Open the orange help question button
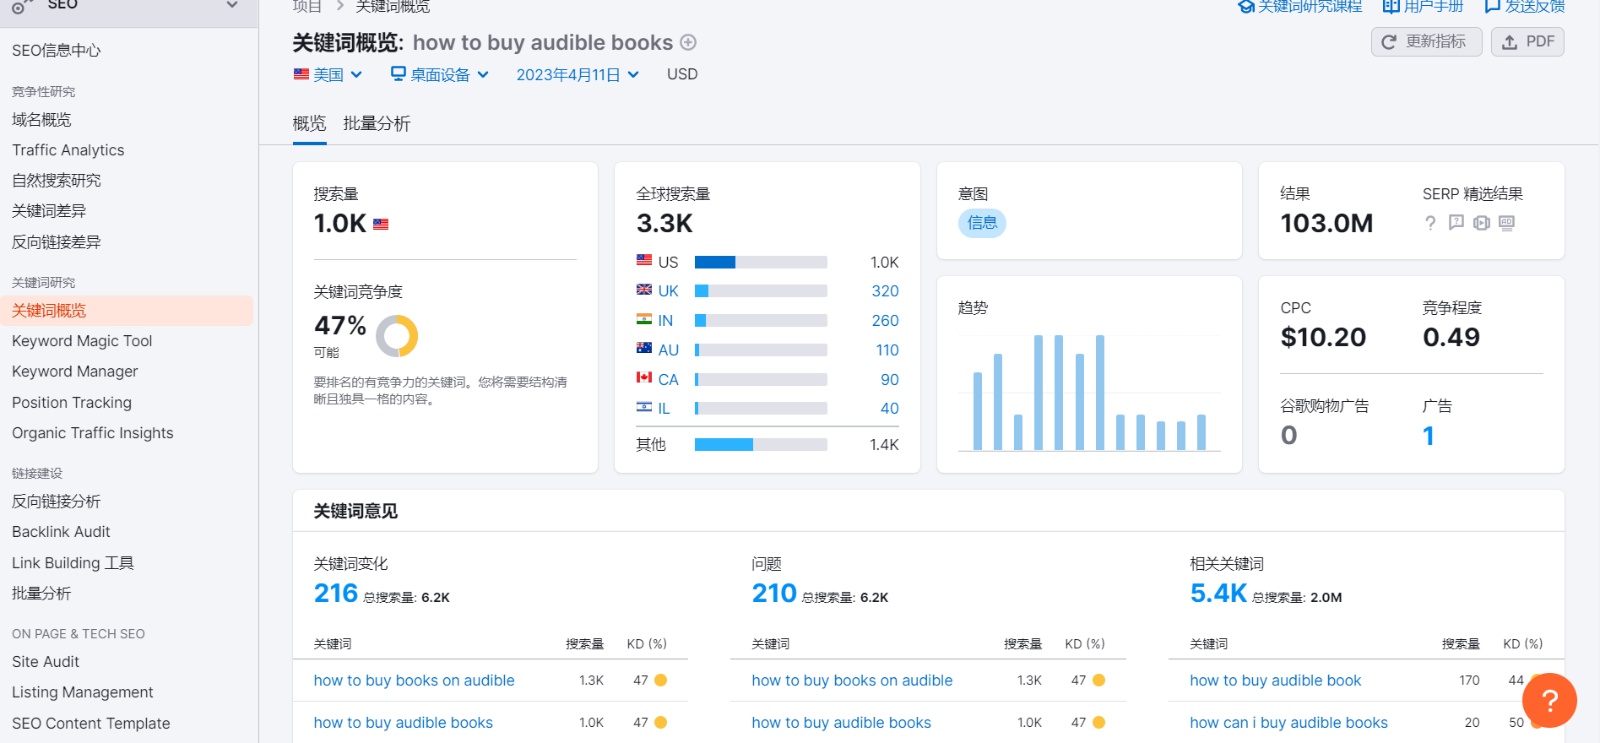 [1549, 700]
